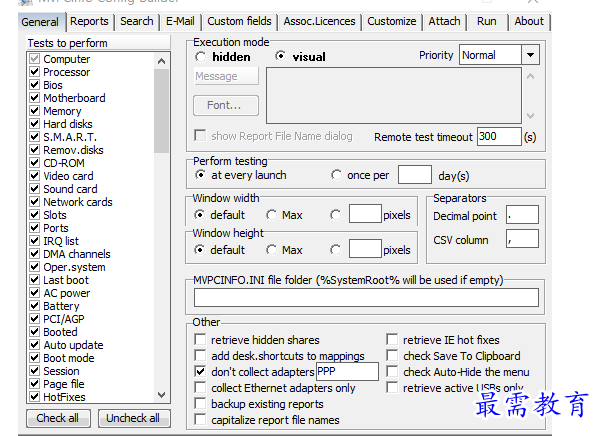
Task: Click the Check all button
Action: coord(58,418)
